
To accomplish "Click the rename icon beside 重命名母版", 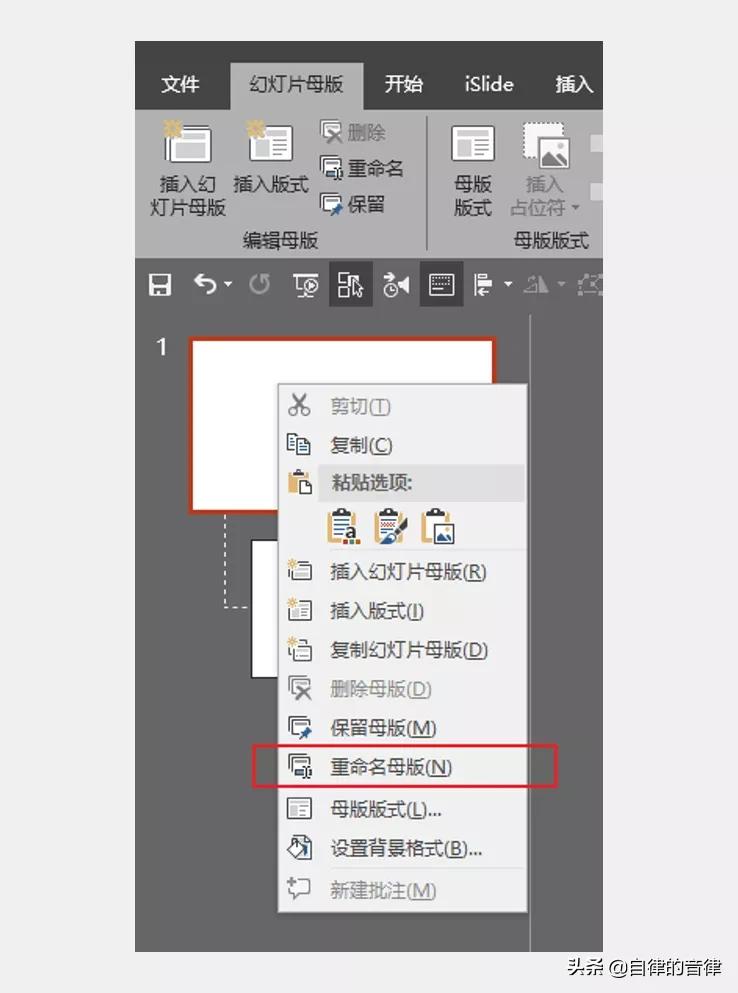I will click(x=299, y=766).
